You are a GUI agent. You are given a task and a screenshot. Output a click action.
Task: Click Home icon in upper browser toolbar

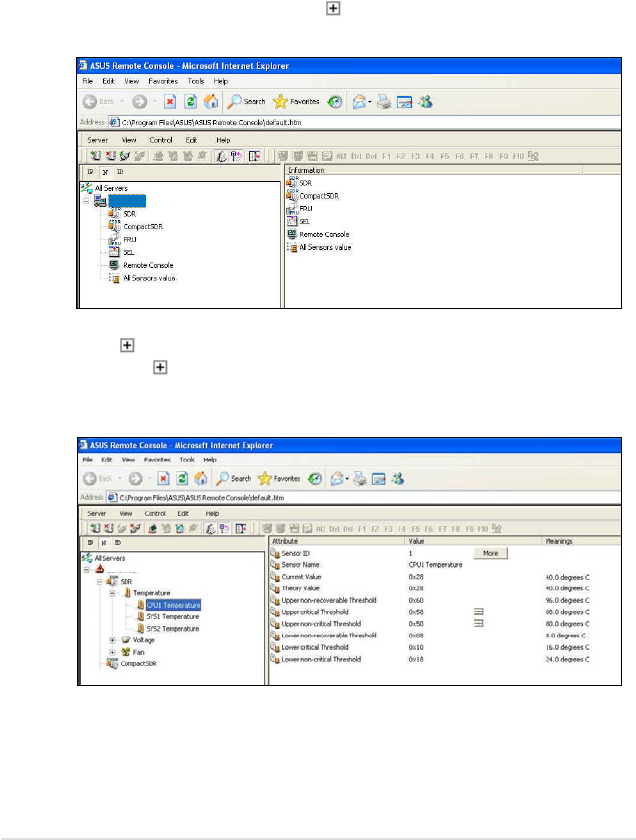[211, 101]
